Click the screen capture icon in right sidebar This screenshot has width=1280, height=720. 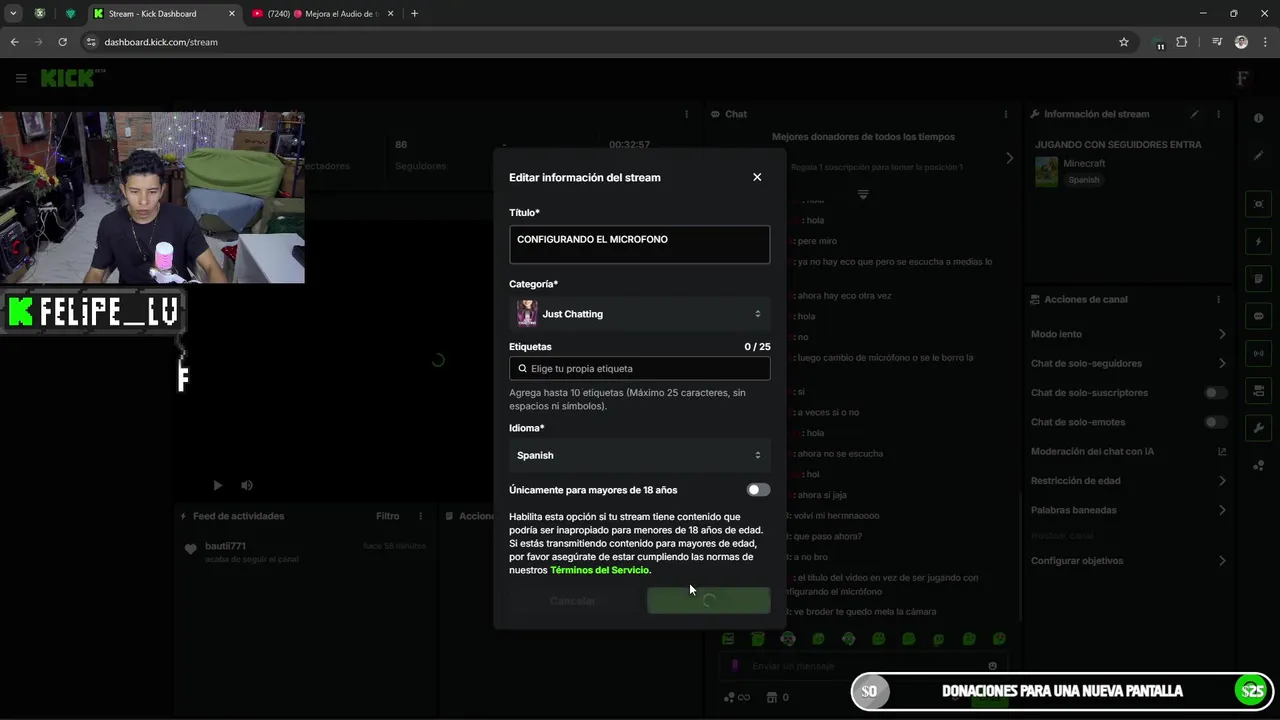pos(1259,204)
